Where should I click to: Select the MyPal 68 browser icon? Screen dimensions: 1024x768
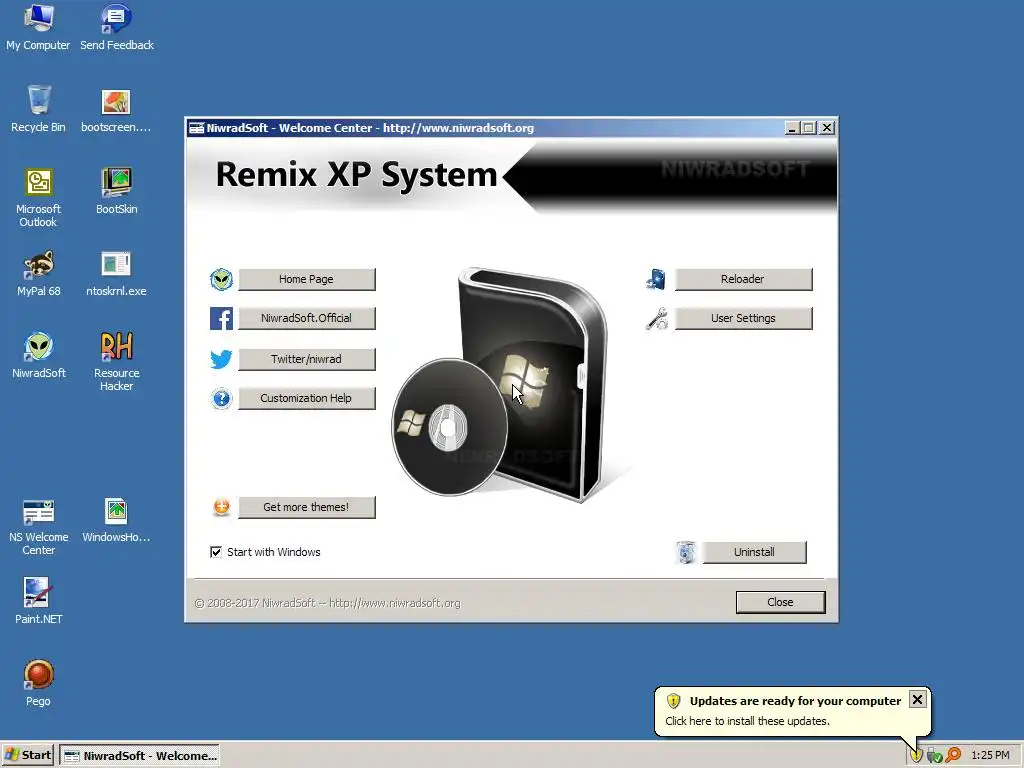pyautogui.click(x=38, y=273)
